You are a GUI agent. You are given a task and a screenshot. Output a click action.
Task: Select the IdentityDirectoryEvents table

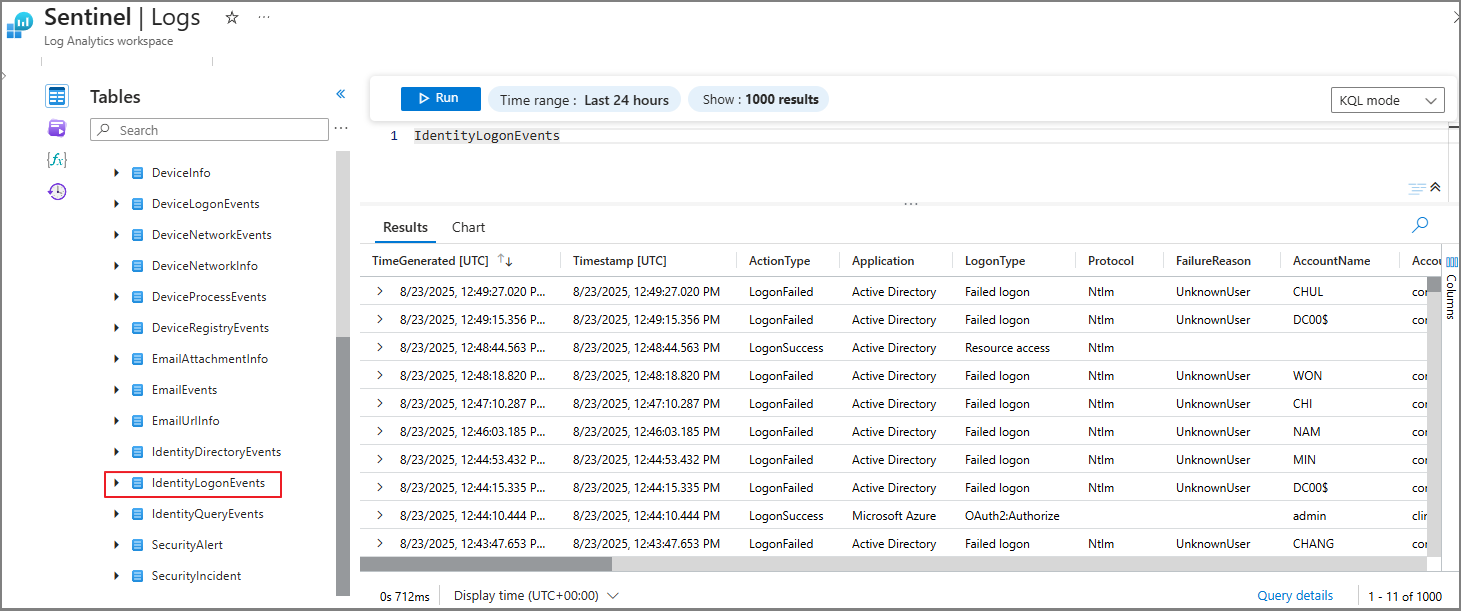[x=216, y=452]
